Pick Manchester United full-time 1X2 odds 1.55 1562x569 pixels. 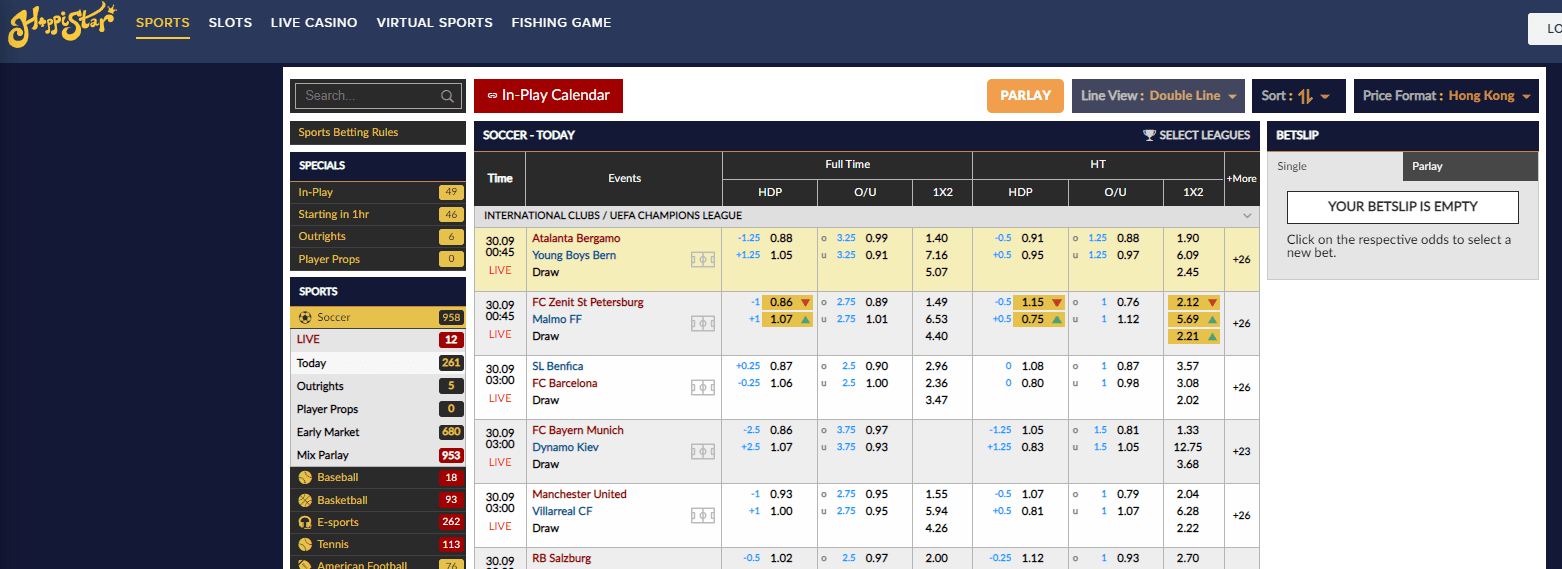pyautogui.click(x=937, y=494)
